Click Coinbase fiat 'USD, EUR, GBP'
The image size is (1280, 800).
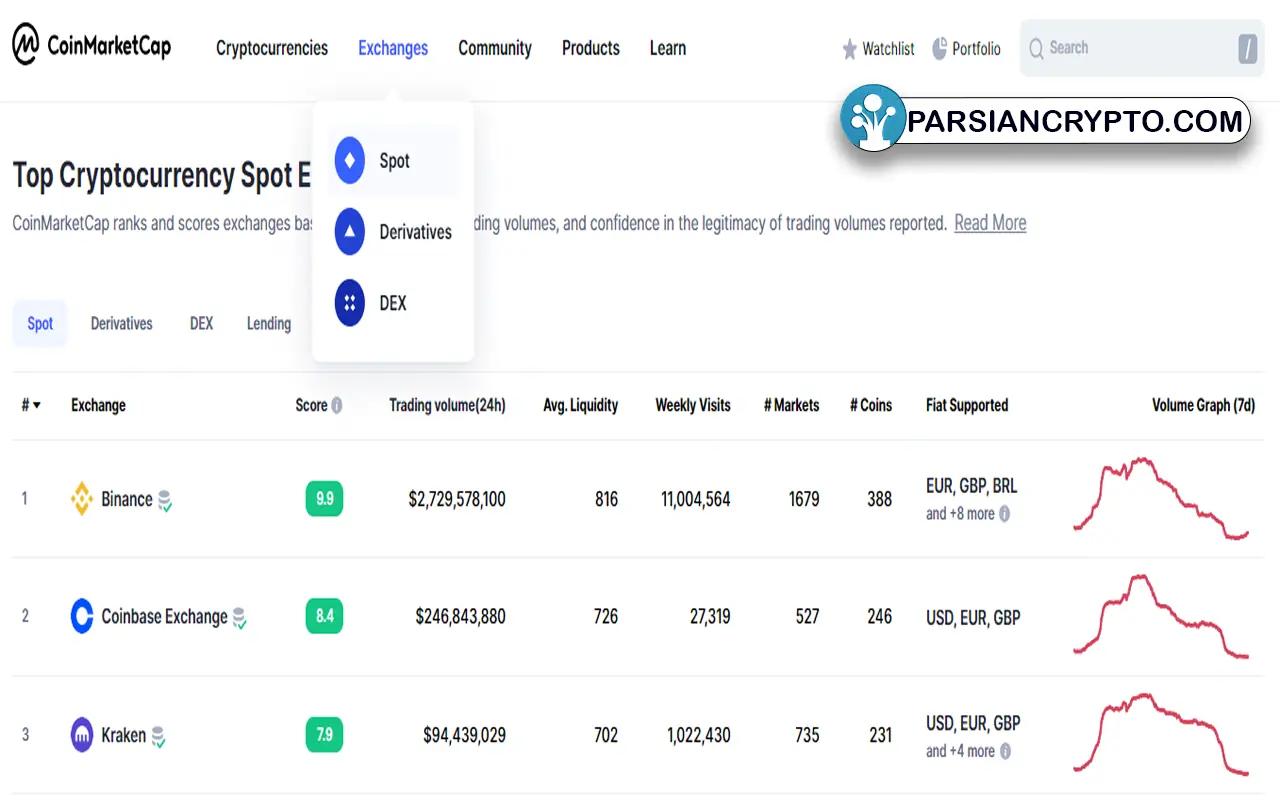[x=973, y=618]
